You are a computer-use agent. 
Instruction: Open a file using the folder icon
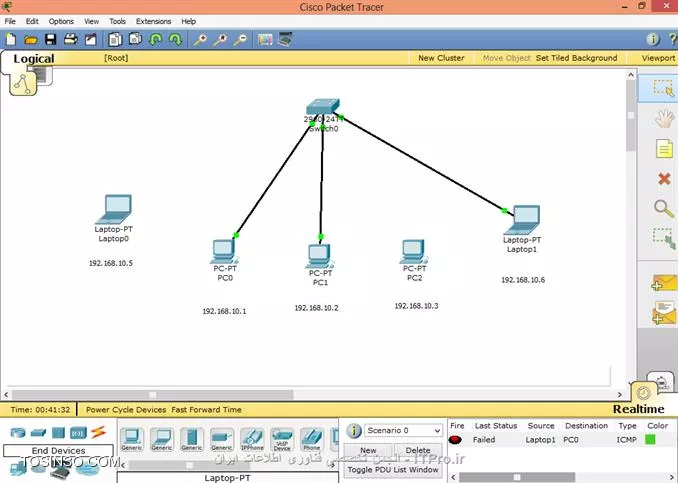click(x=30, y=40)
